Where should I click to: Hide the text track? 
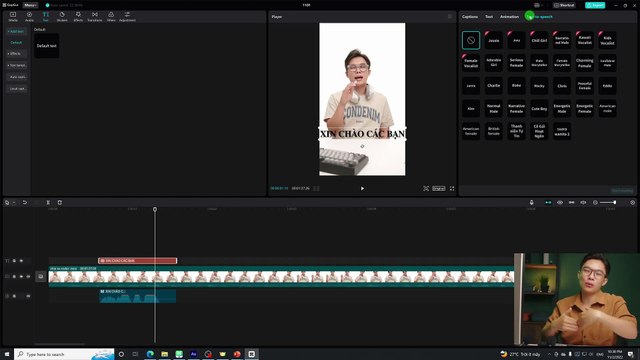click(x=21, y=261)
